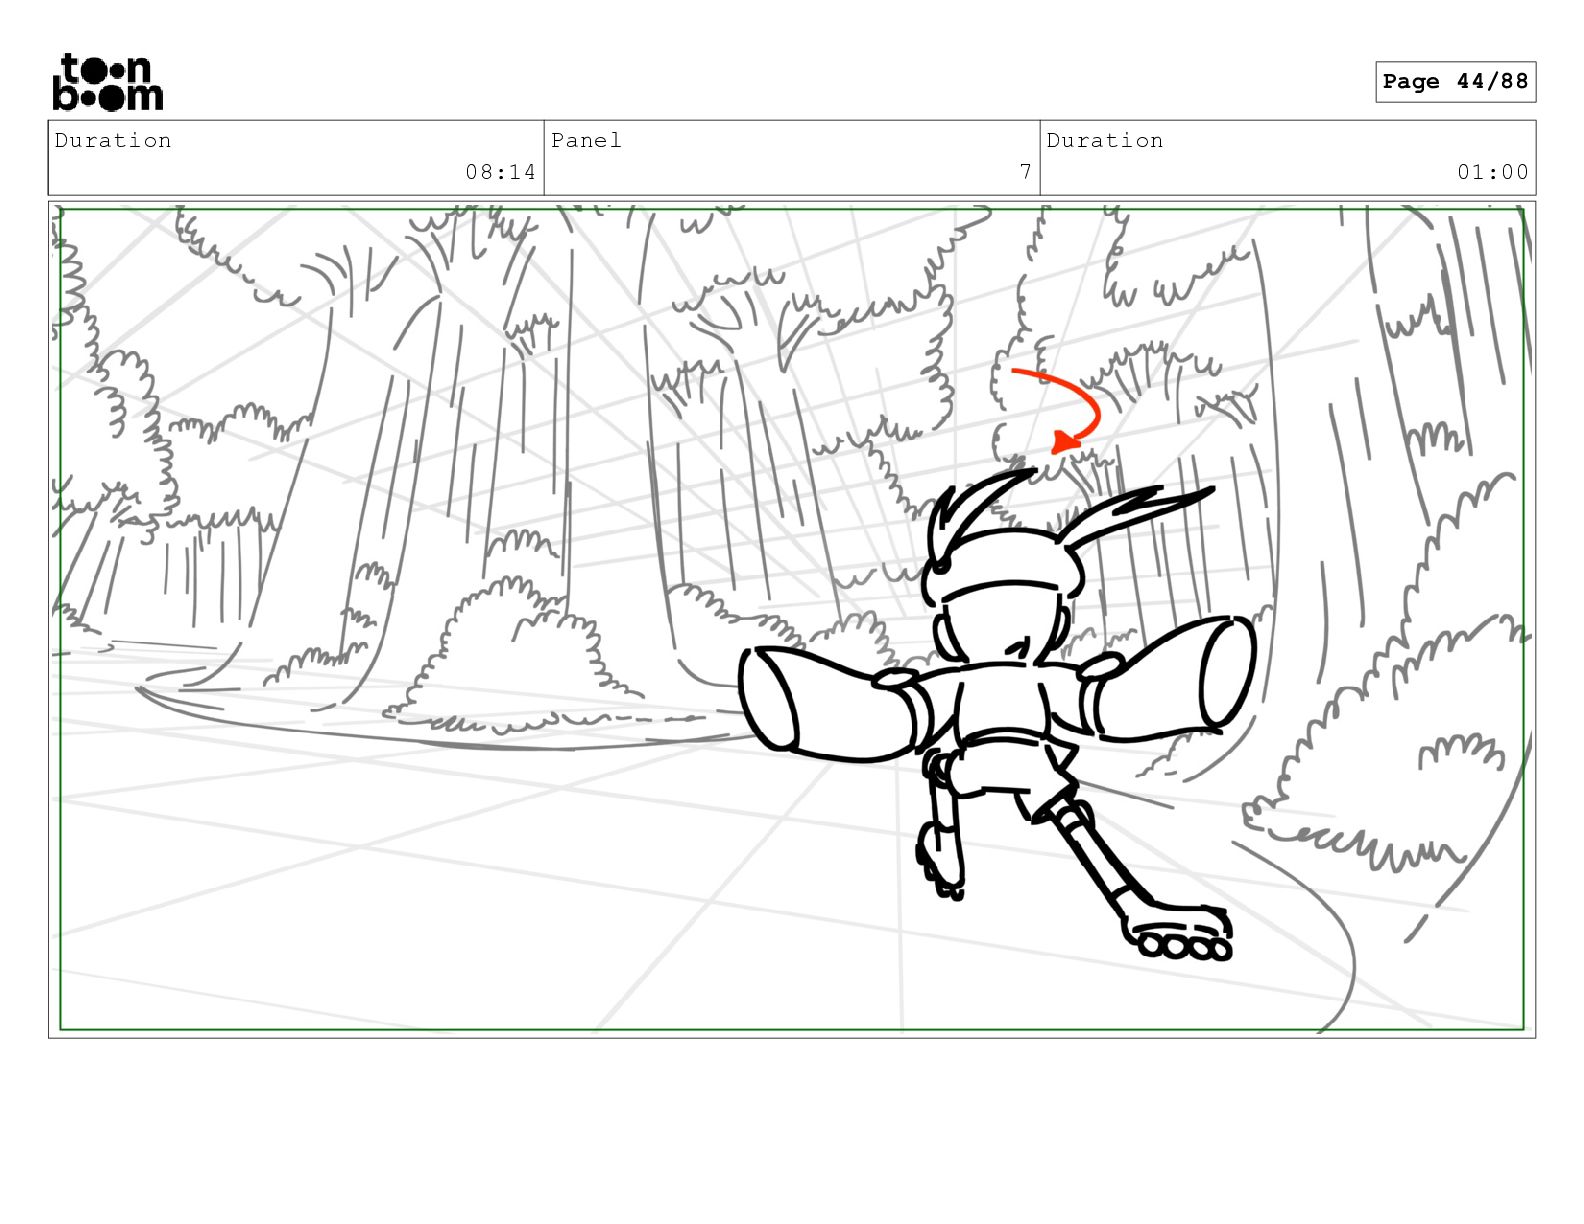Click the panel number 7
The image size is (1584, 1224).
1025,172
